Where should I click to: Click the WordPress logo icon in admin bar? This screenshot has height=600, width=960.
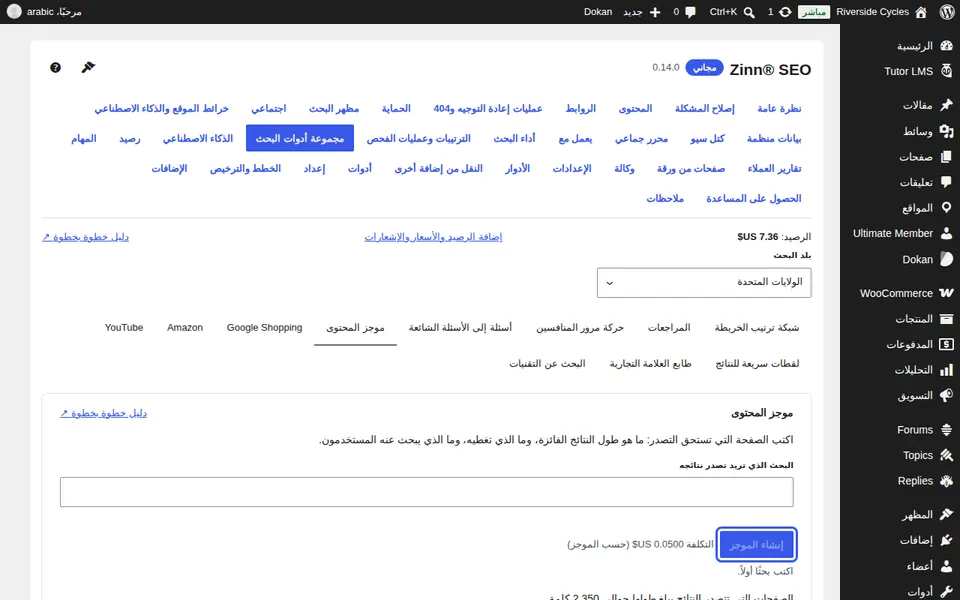click(x=947, y=12)
